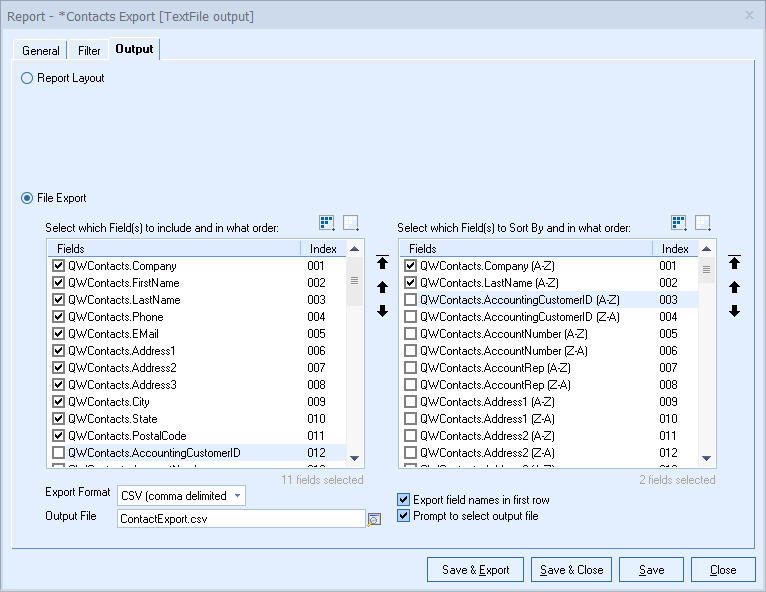Image resolution: width=766 pixels, height=592 pixels.
Task: Enable QWContacts.AccountingCustomerID include checkbox
Action: click(x=58, y=453)
